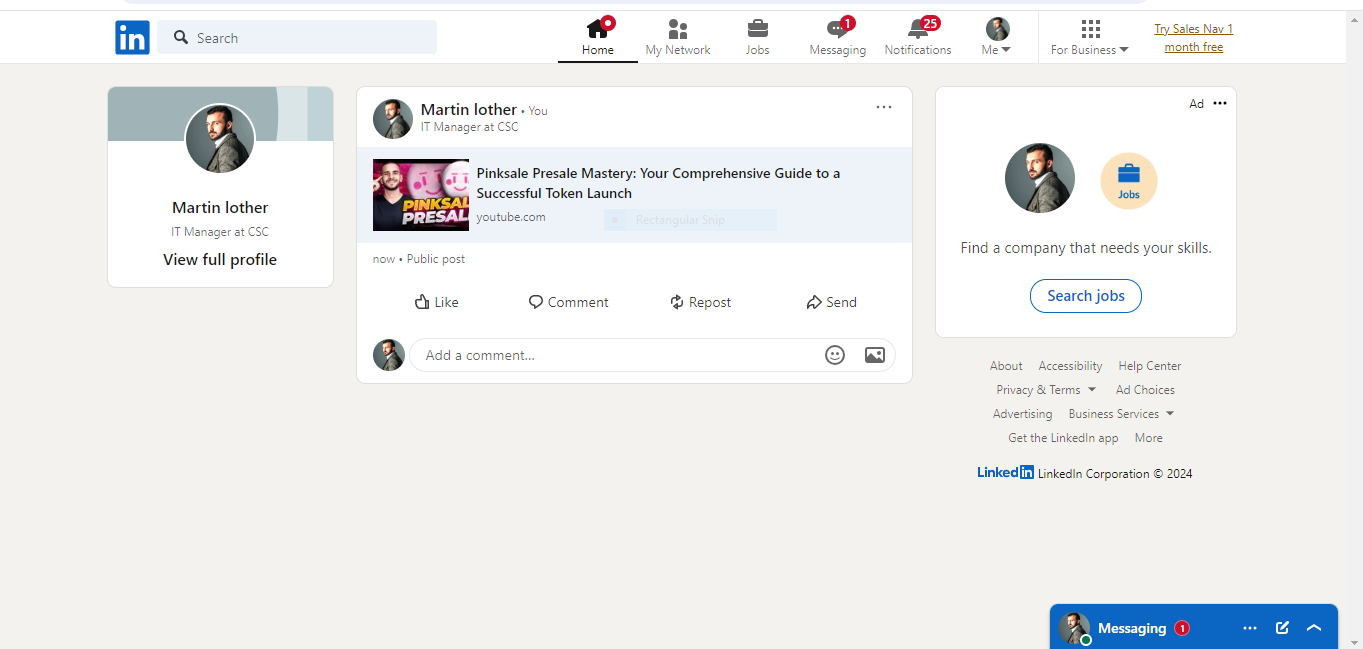The image size is (1363, 649).
Task: Expand Privacy & Terms dropdown
Action: [1046, 390]
